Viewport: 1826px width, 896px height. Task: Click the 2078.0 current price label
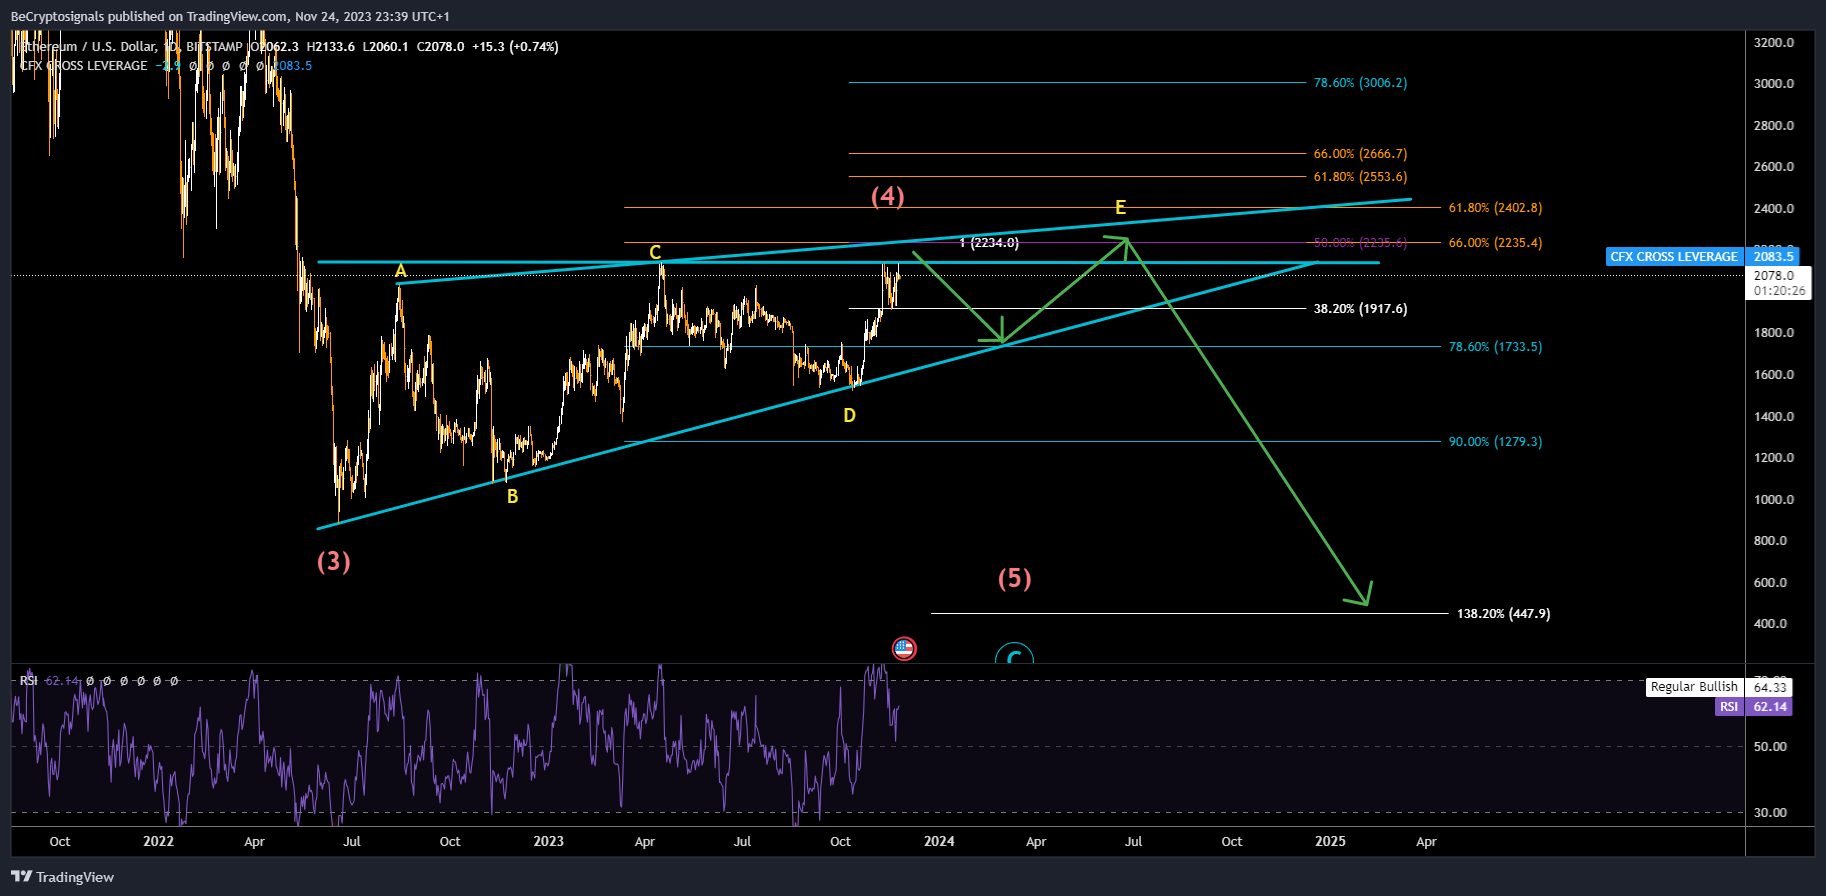1774,275
